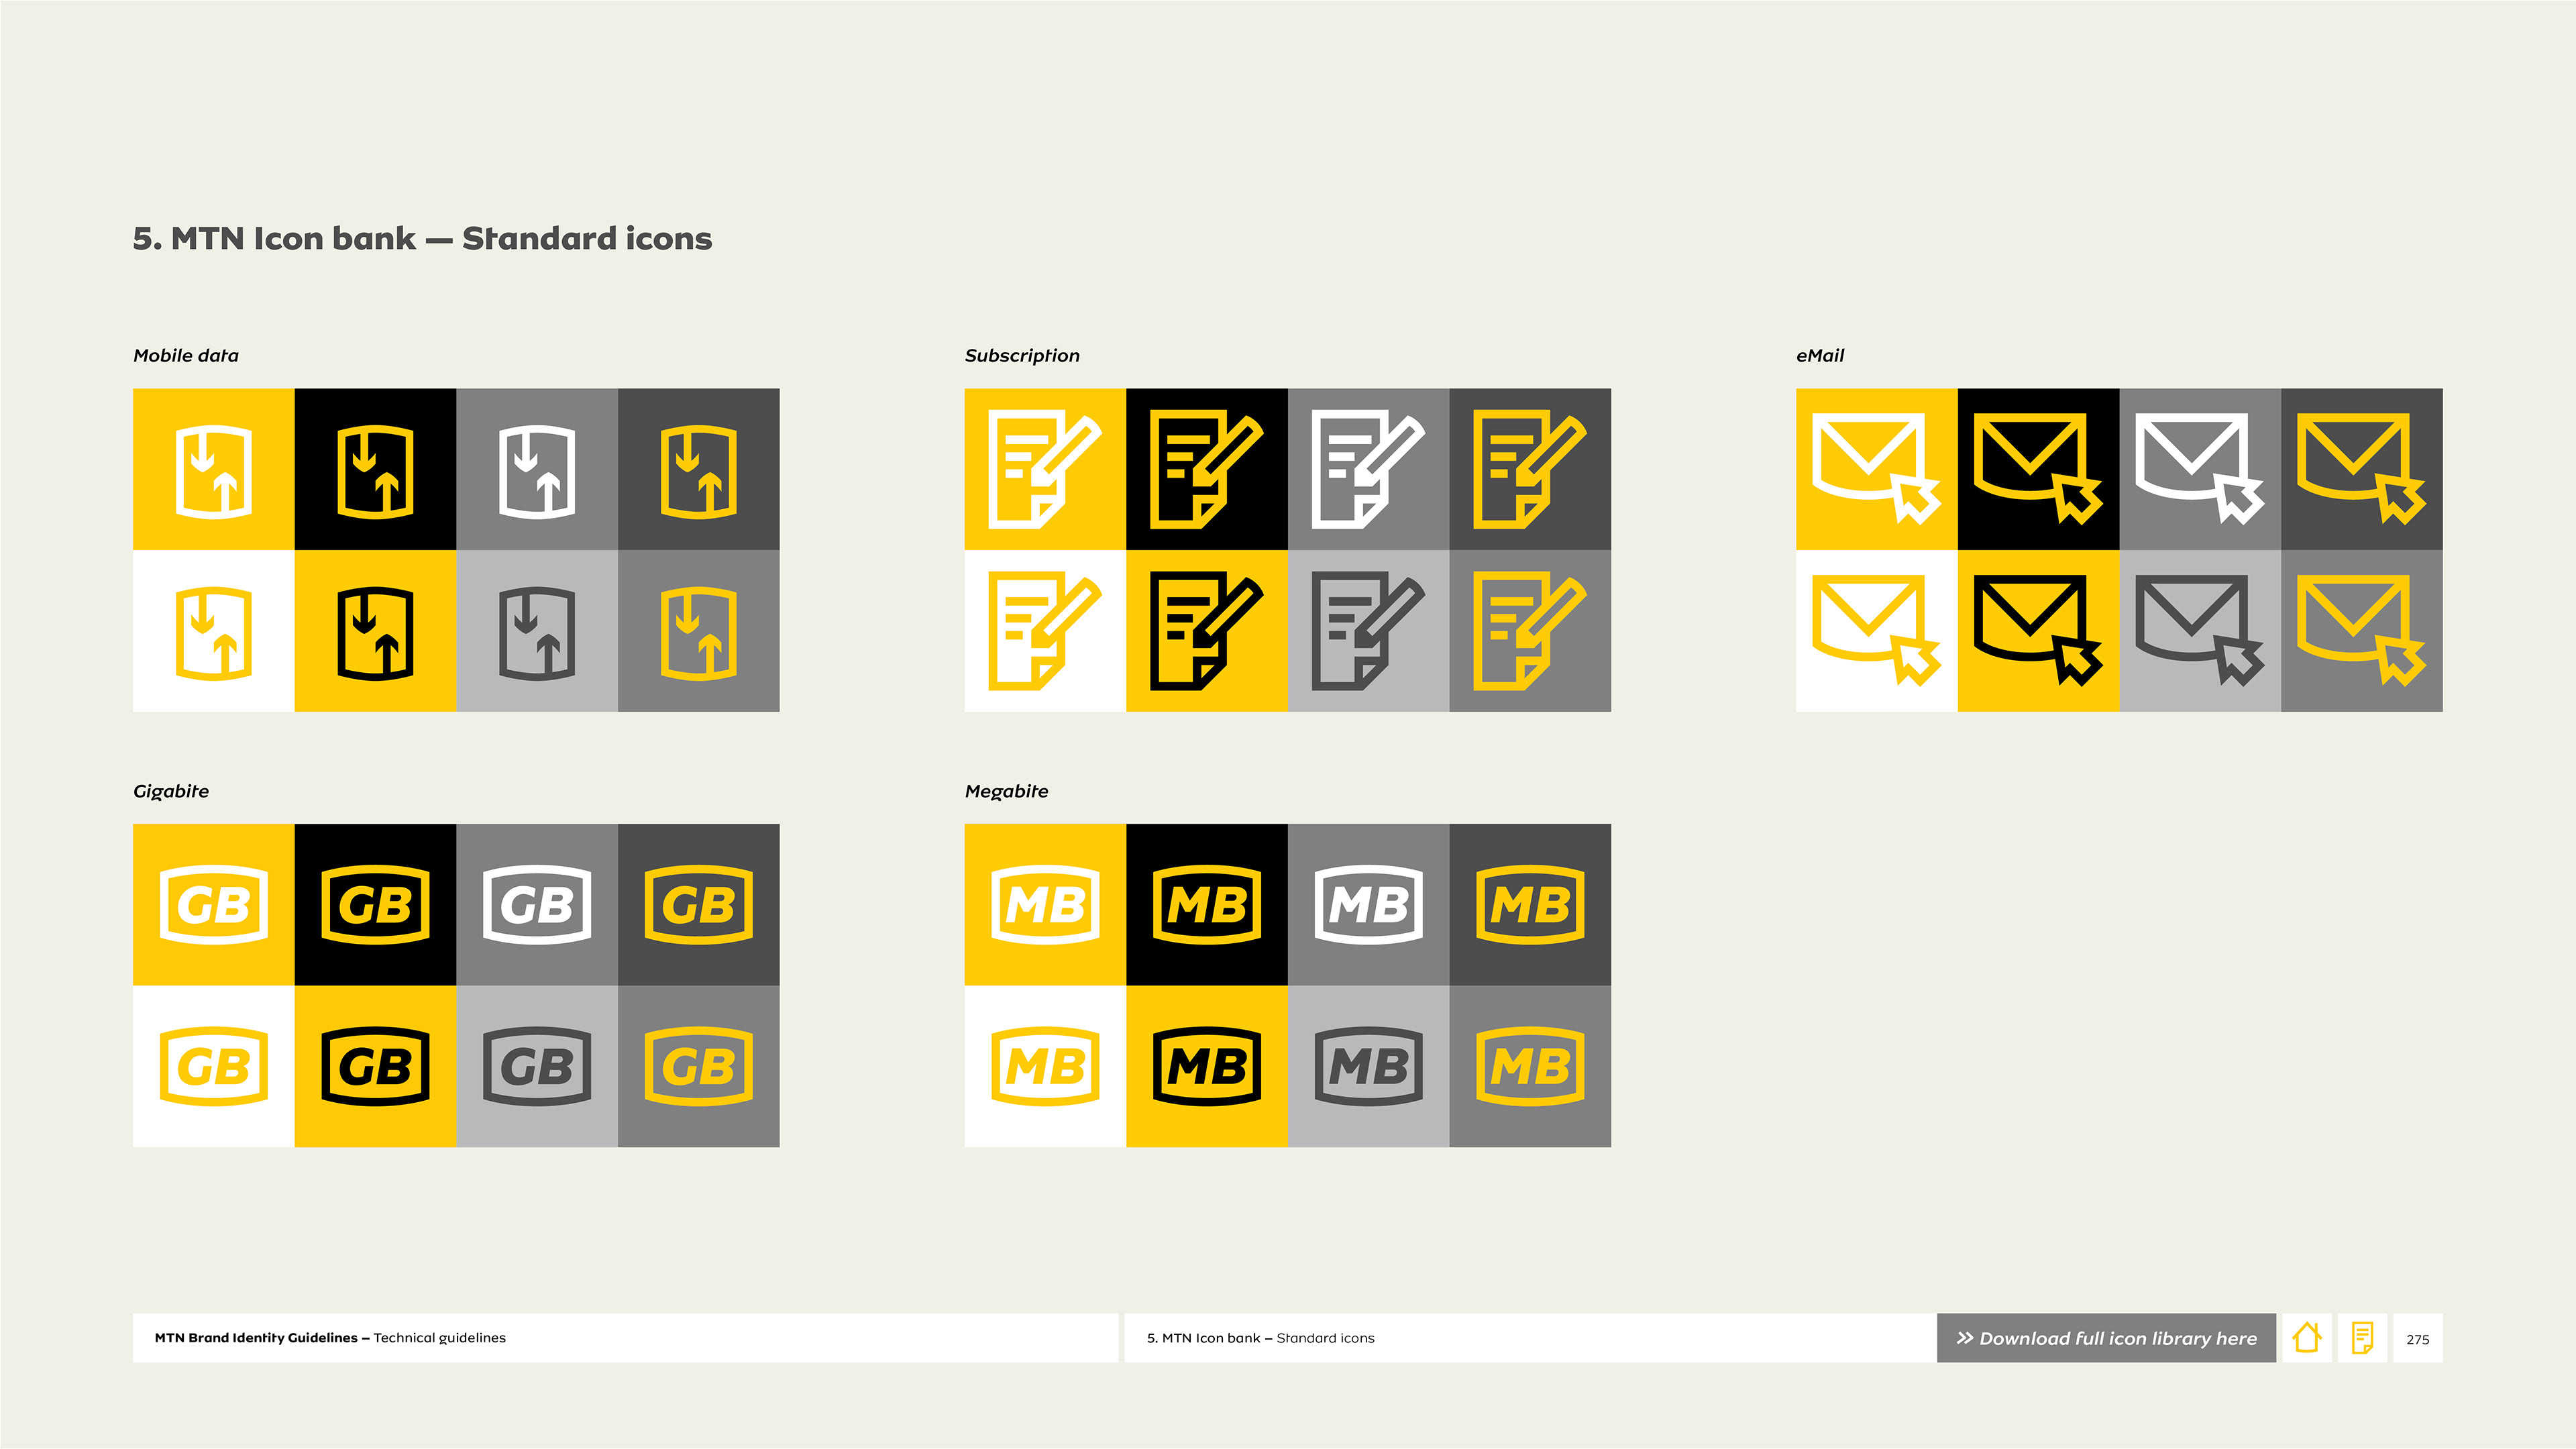Click Download full icon library here
2576x1449 pixels.
tap(2106, 1338)
